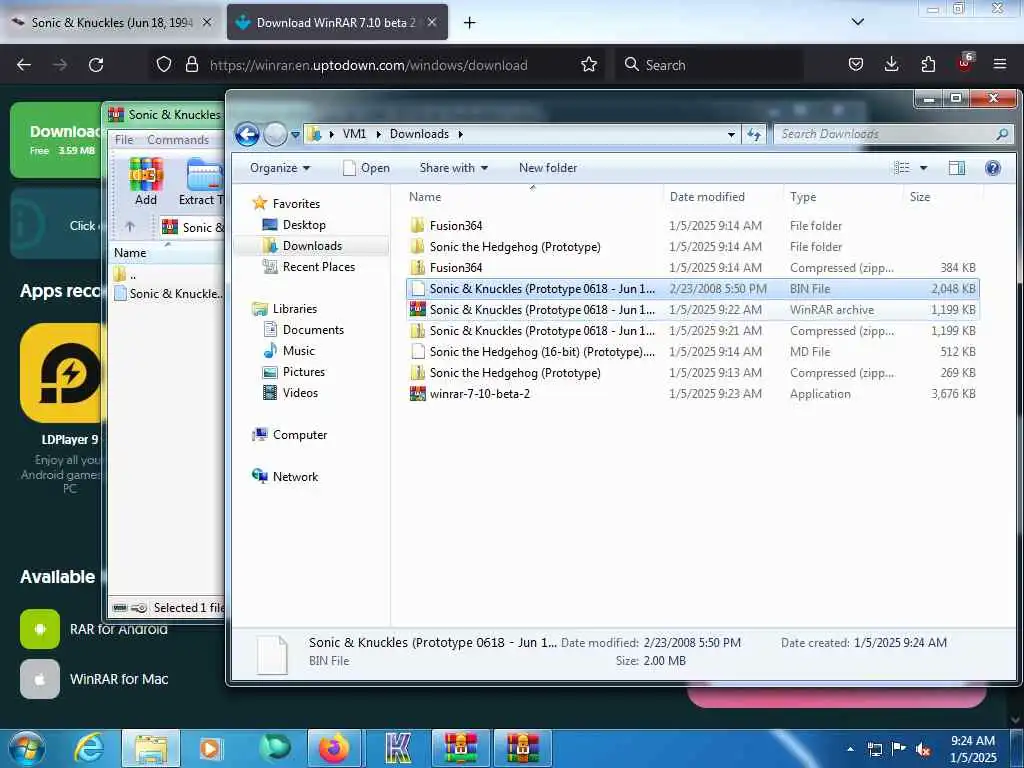Click WinRAR for Mac link on webpage

coord(119,679)
